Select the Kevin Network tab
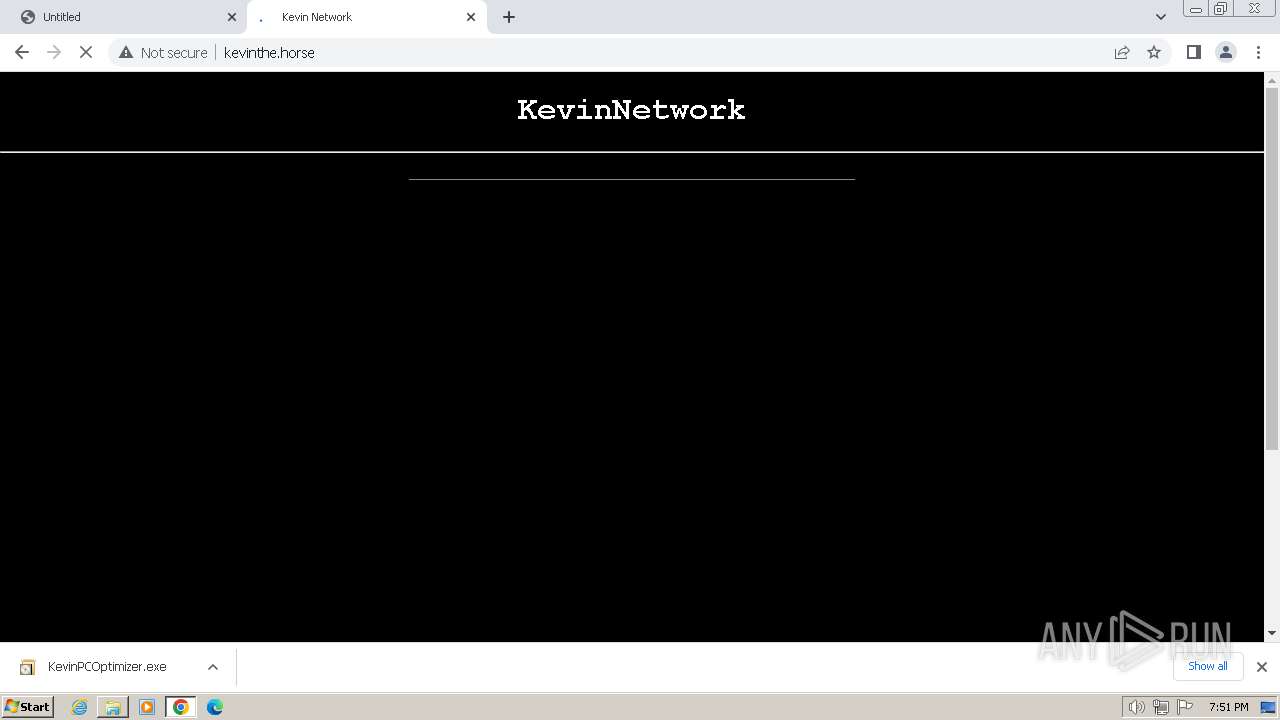The width and height of the screenshot is (1280, 720). pos(365,17)
